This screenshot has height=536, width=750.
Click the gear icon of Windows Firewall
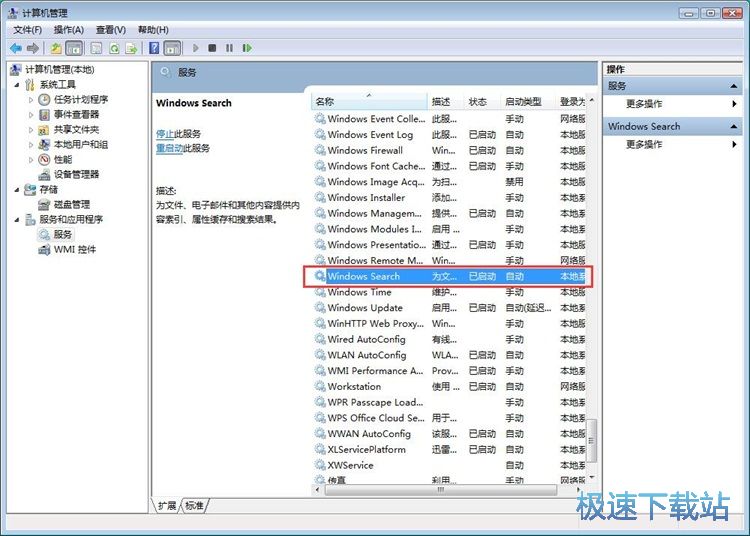pos(320,150)
